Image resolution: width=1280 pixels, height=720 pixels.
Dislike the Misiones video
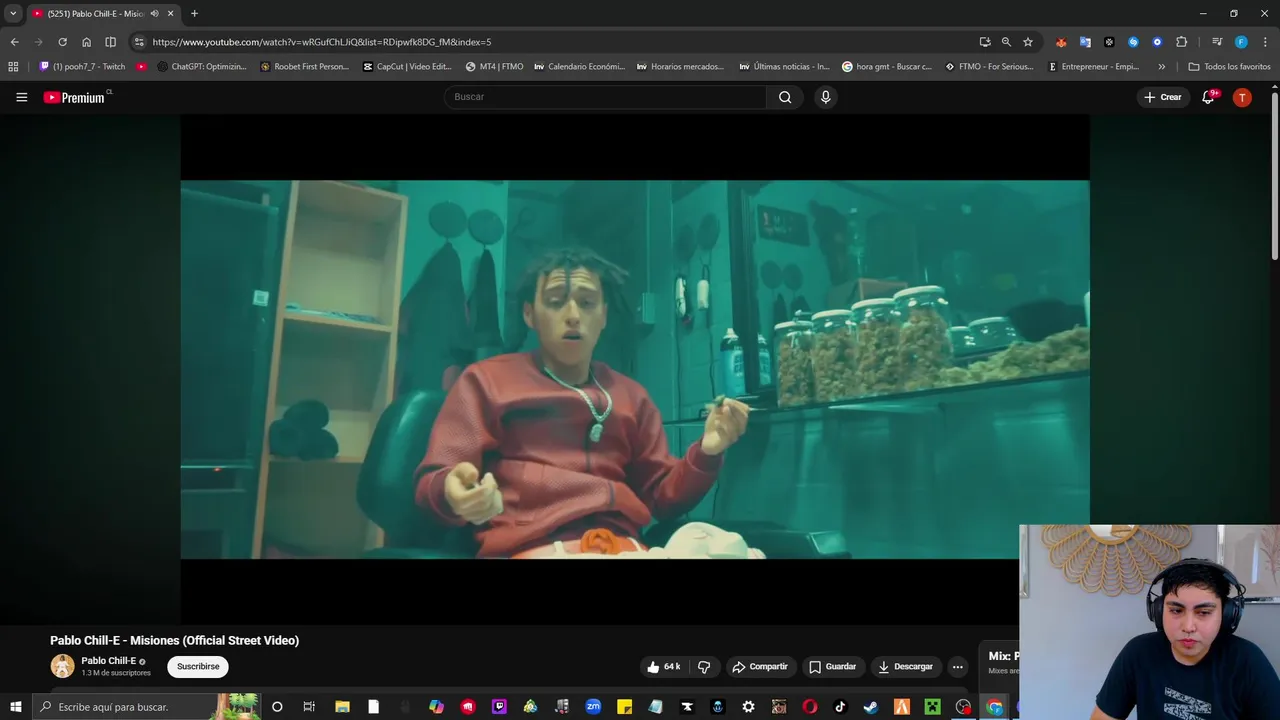pyautogui.click(x=704, y=667)
